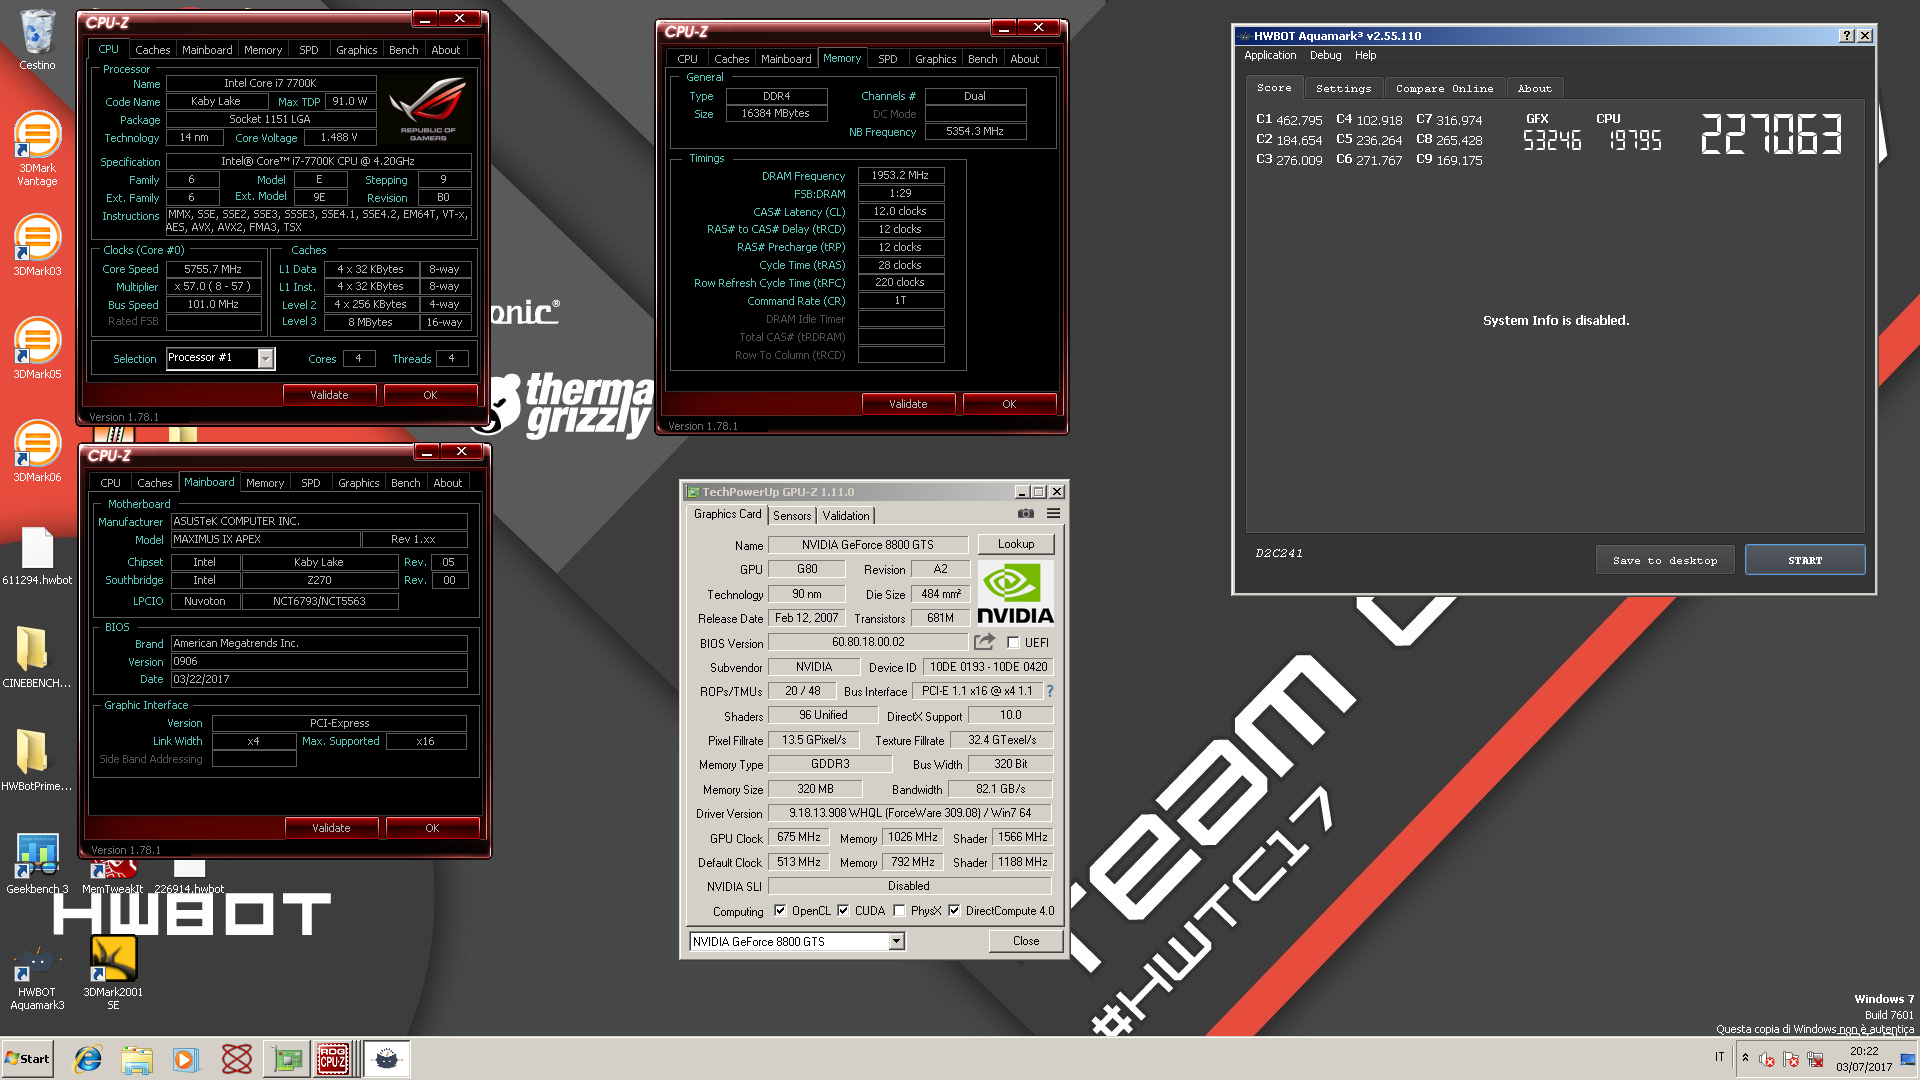Click Save to desktop in Aquamark
Image resolution: width=1920 pixels, height=1080 pixels.
pyautogui.click(x=1664, y=560)
